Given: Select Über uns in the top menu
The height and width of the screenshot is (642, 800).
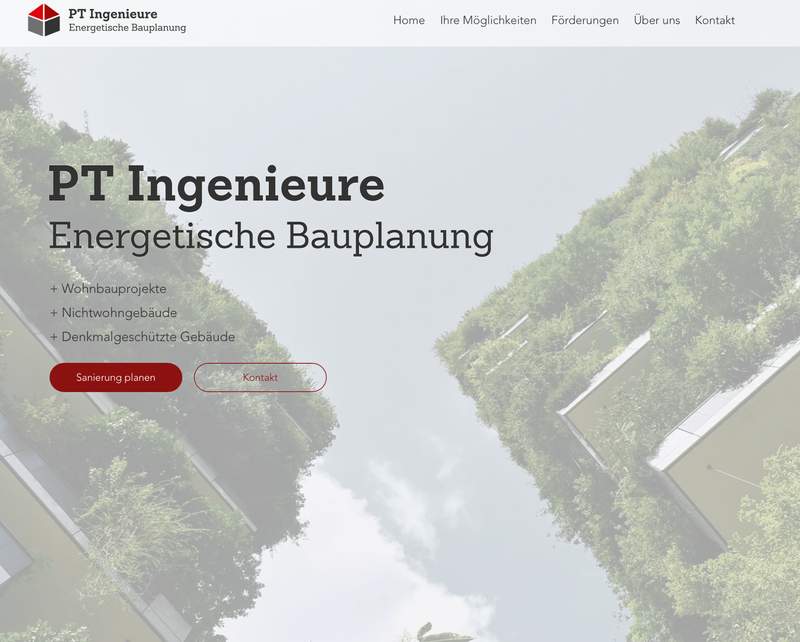Looking at the screenshot, I should pos(656,20).
